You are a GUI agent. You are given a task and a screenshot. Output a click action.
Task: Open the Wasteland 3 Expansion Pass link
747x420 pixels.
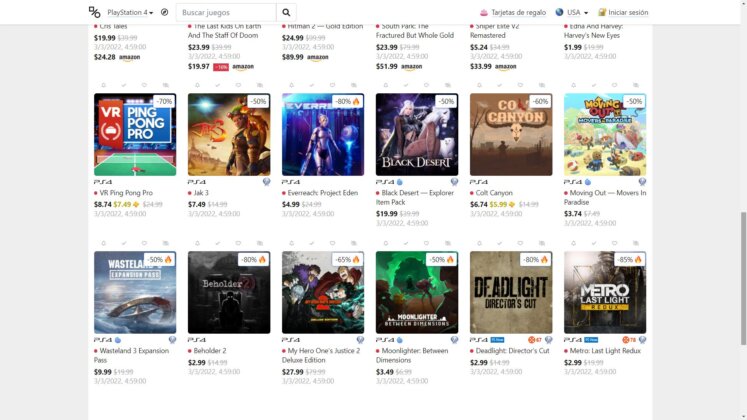[x=131, y=355]
